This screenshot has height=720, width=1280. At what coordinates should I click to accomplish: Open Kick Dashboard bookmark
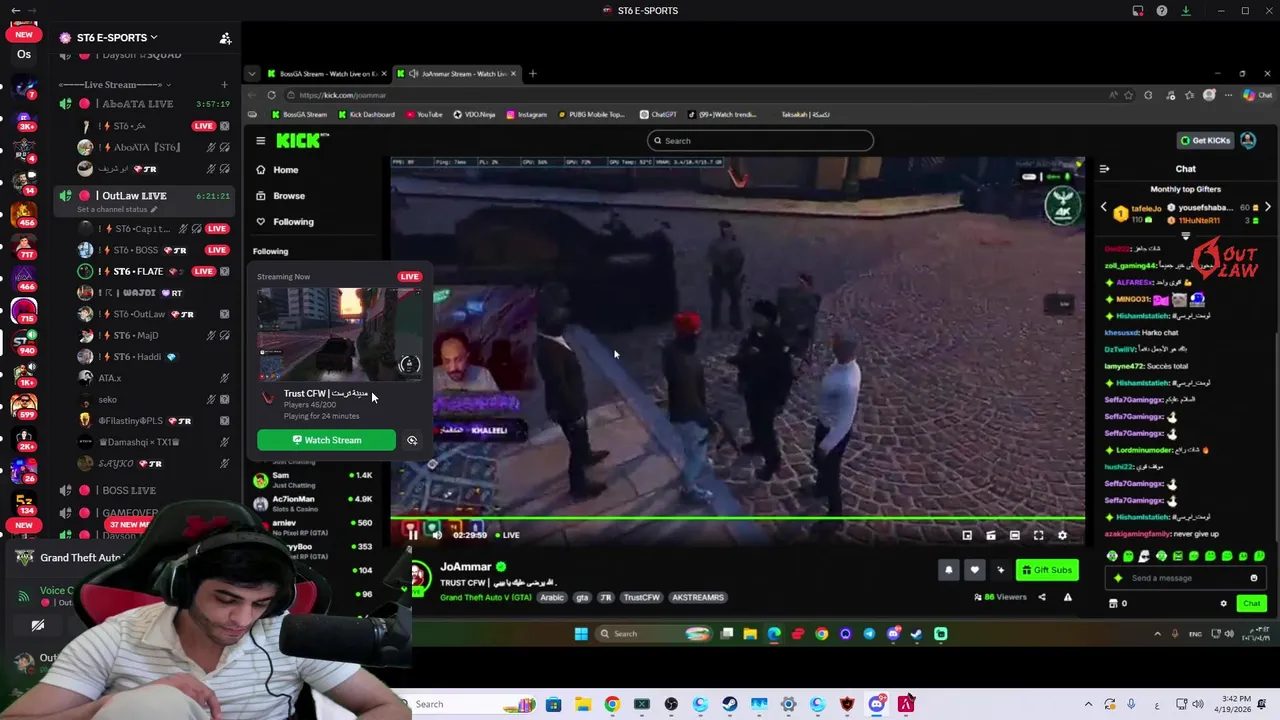(x=365, y=115)
